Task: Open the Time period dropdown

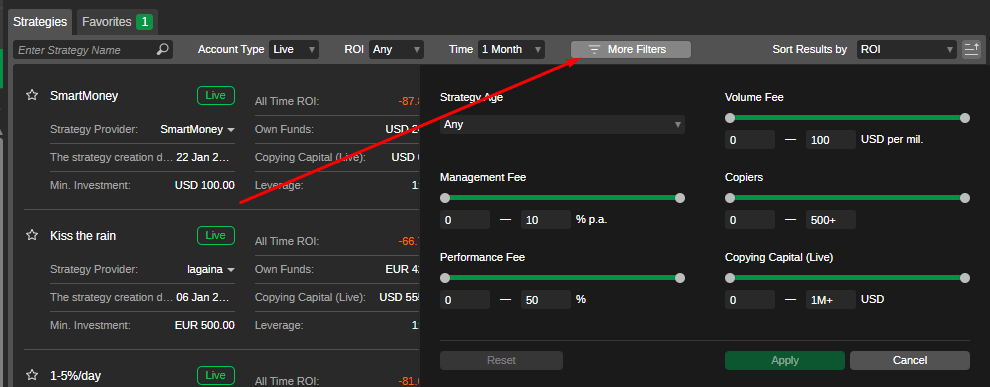Action: tap(511, 49)
